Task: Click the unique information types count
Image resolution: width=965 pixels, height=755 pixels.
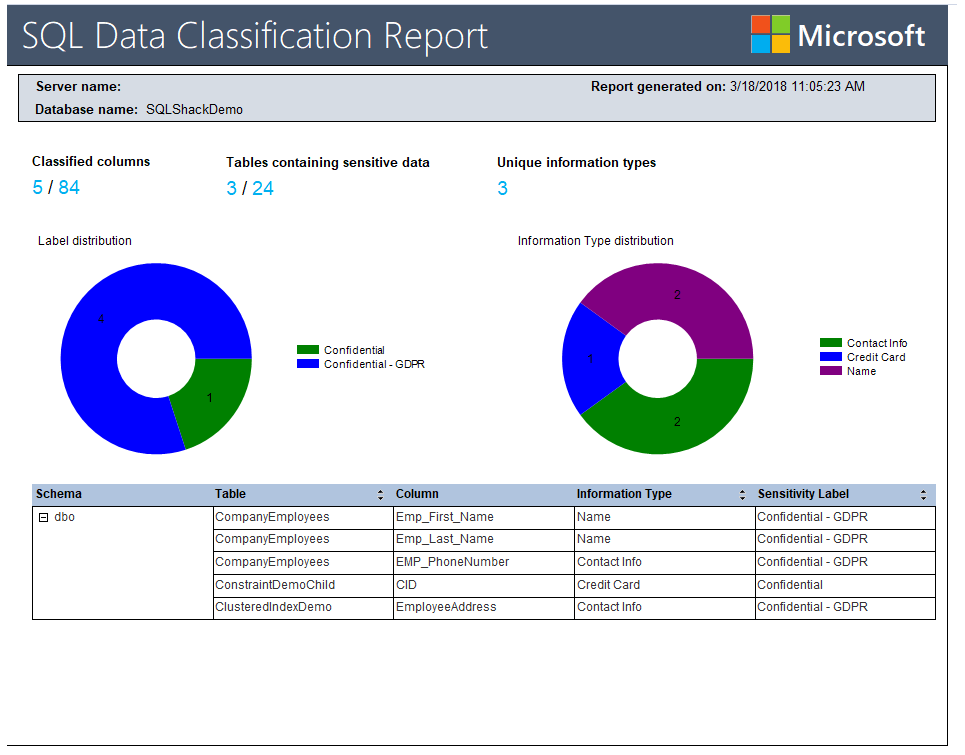Action: point(502,188)
